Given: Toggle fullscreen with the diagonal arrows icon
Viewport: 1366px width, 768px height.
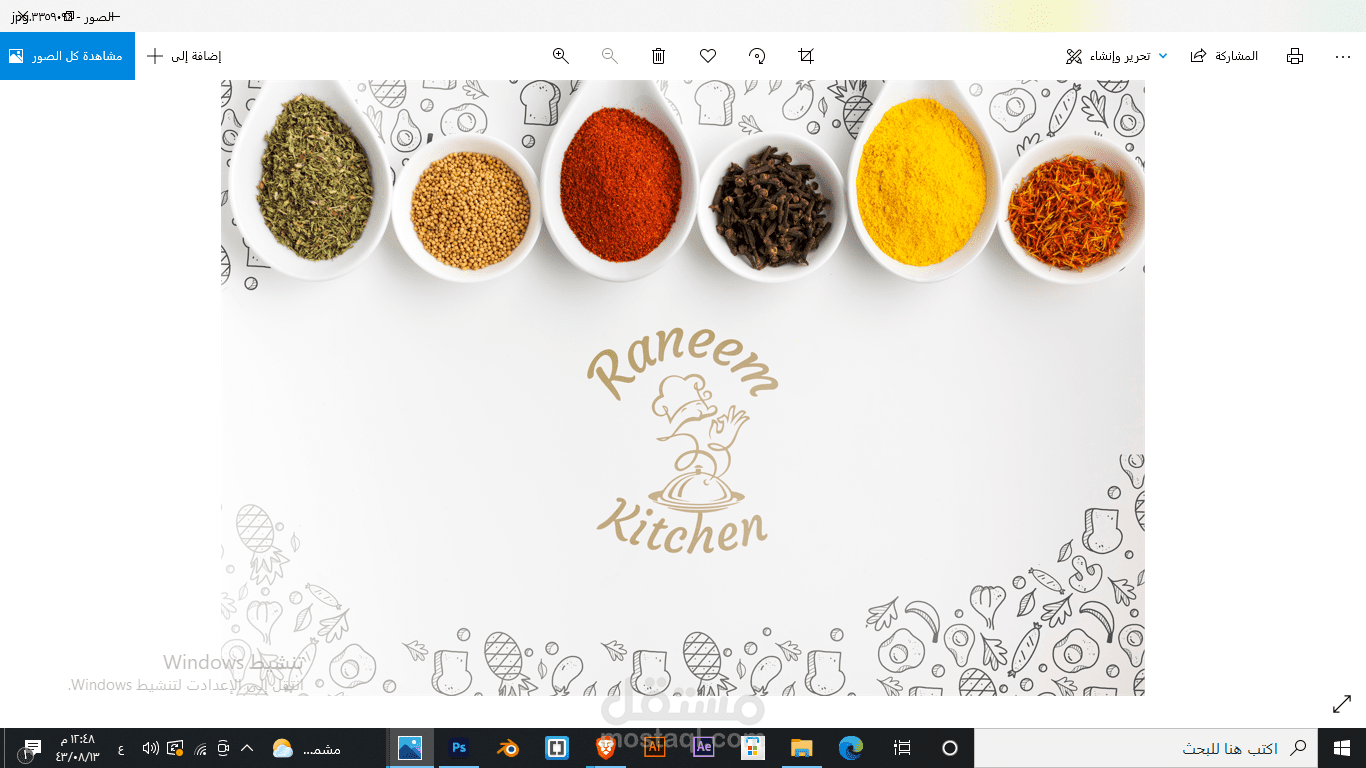Looking at the screenshot, I should coord(1342,704).
